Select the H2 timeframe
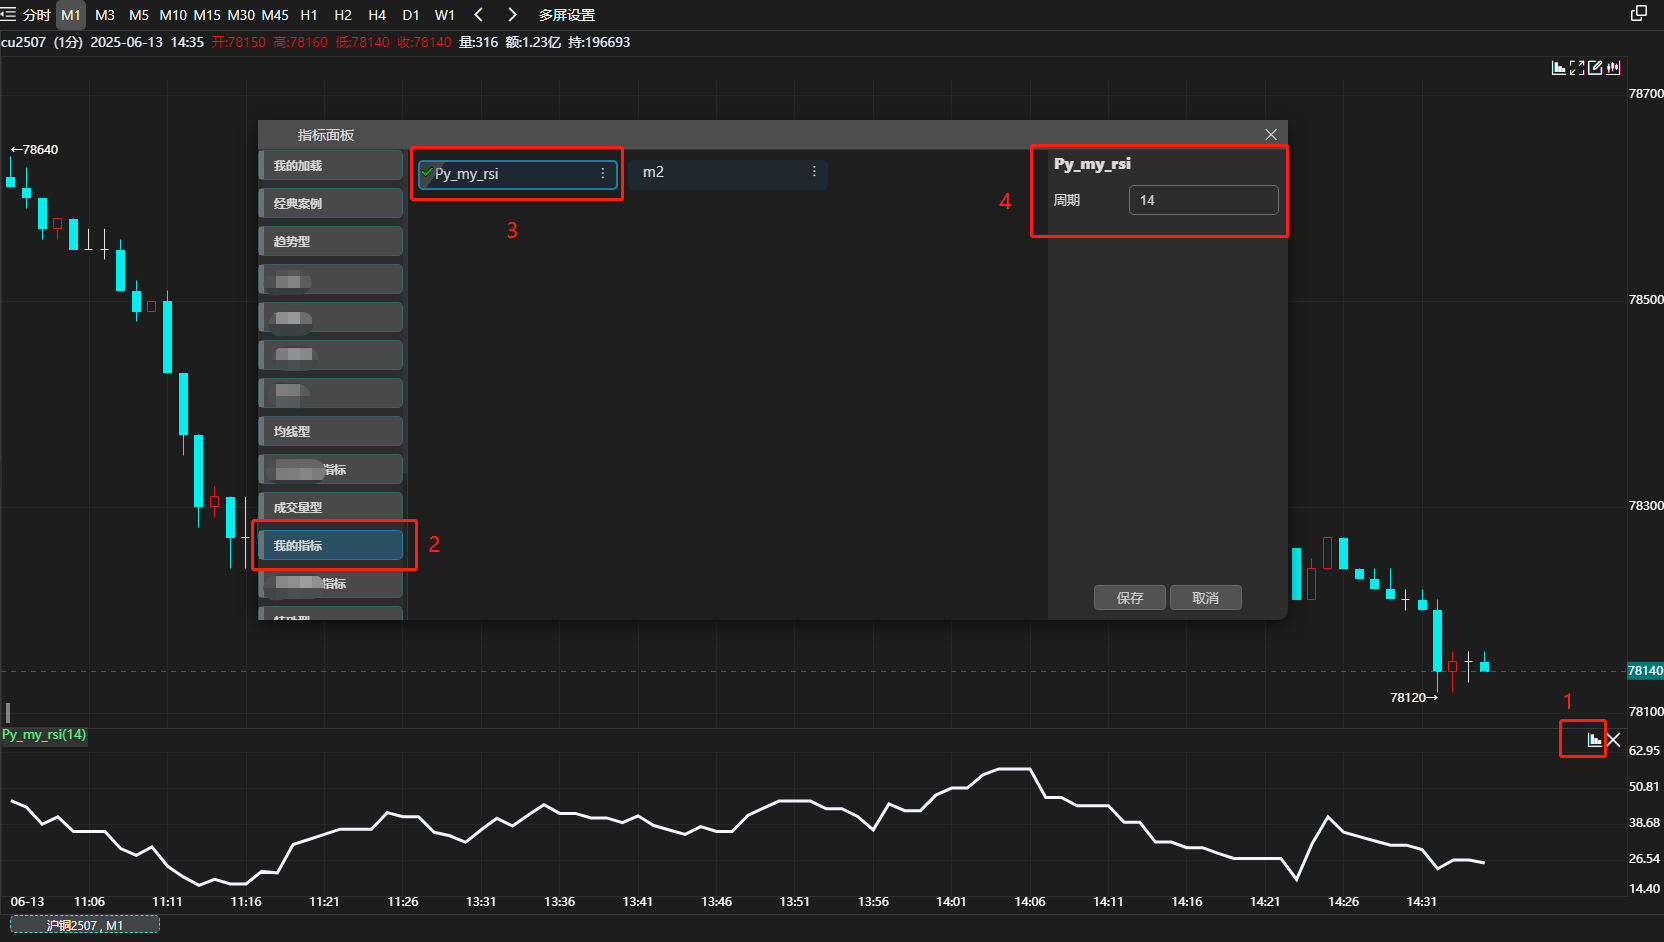Image resolution: width=1664 pixels, height=942 pixels. (343, 15)
